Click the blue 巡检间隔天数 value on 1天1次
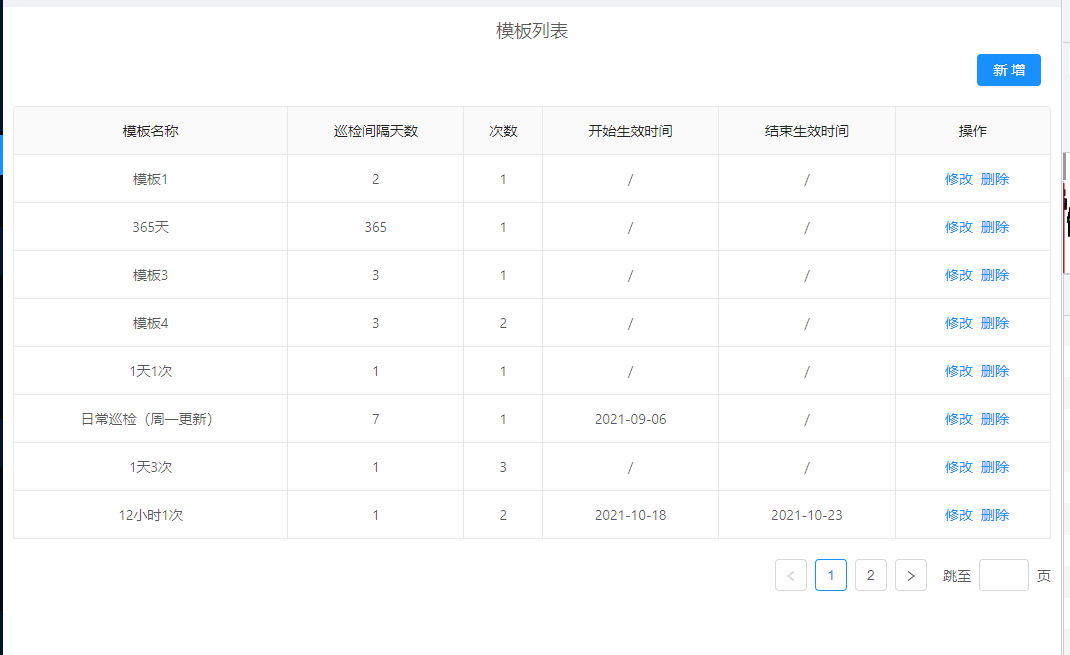This screenshot has width=1070, height=655. (375, 371)
